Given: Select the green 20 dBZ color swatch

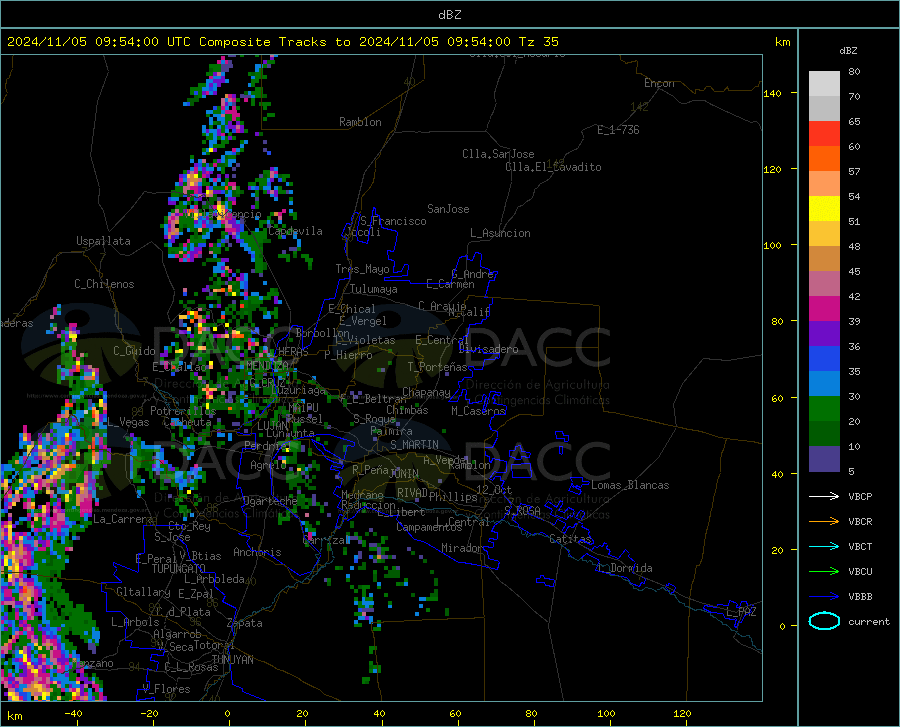Looking at the screenshot, I should tap(824, 409).
